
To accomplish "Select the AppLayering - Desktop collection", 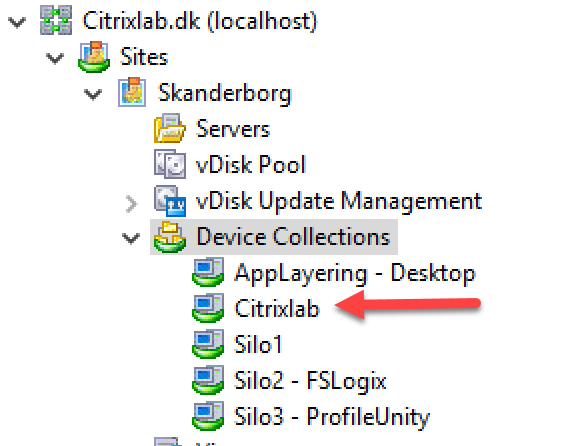I will pos(355,273).
